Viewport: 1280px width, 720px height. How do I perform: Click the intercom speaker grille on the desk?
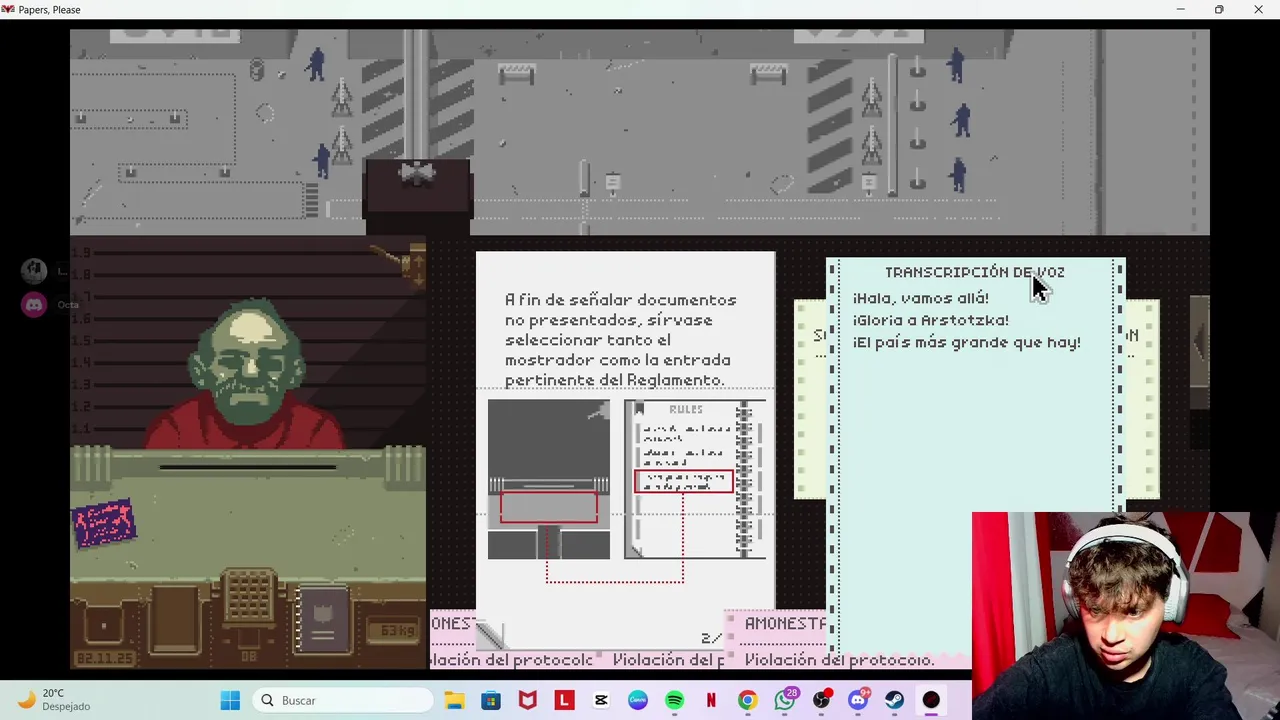coord(248,596)
